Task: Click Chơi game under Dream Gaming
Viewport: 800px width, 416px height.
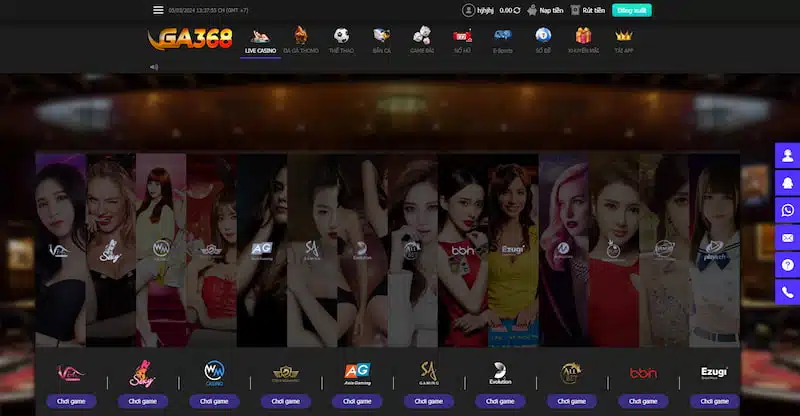Action: pyautogui.click(x=286, y=401)
